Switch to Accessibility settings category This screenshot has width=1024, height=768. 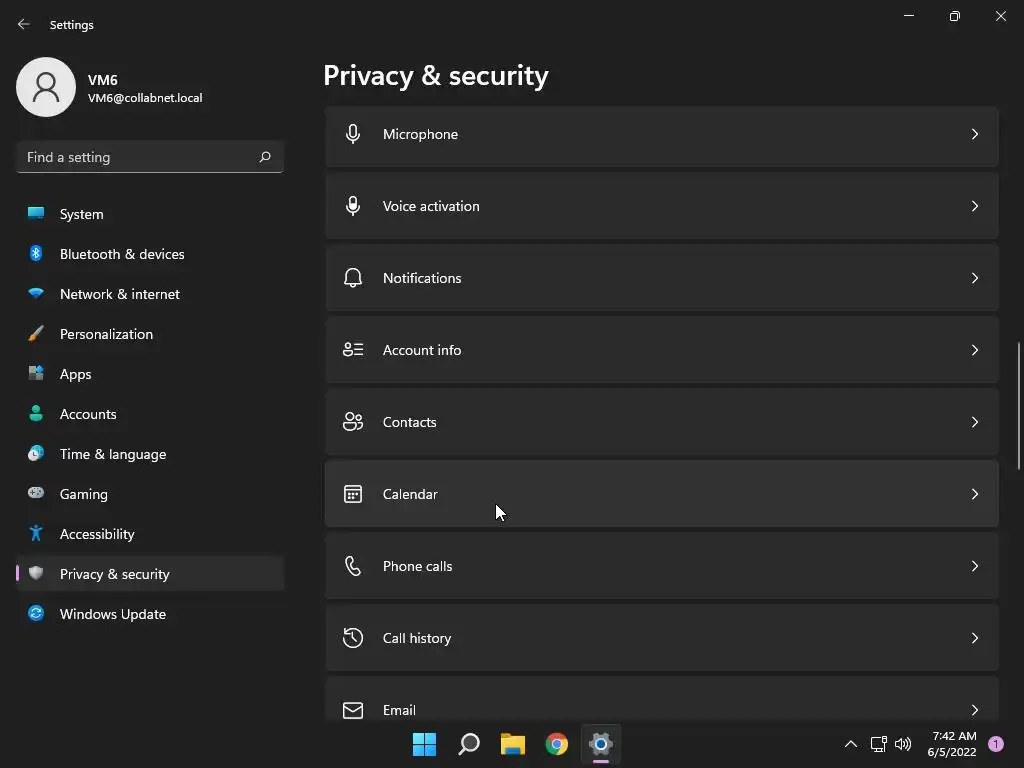point(97,534)
